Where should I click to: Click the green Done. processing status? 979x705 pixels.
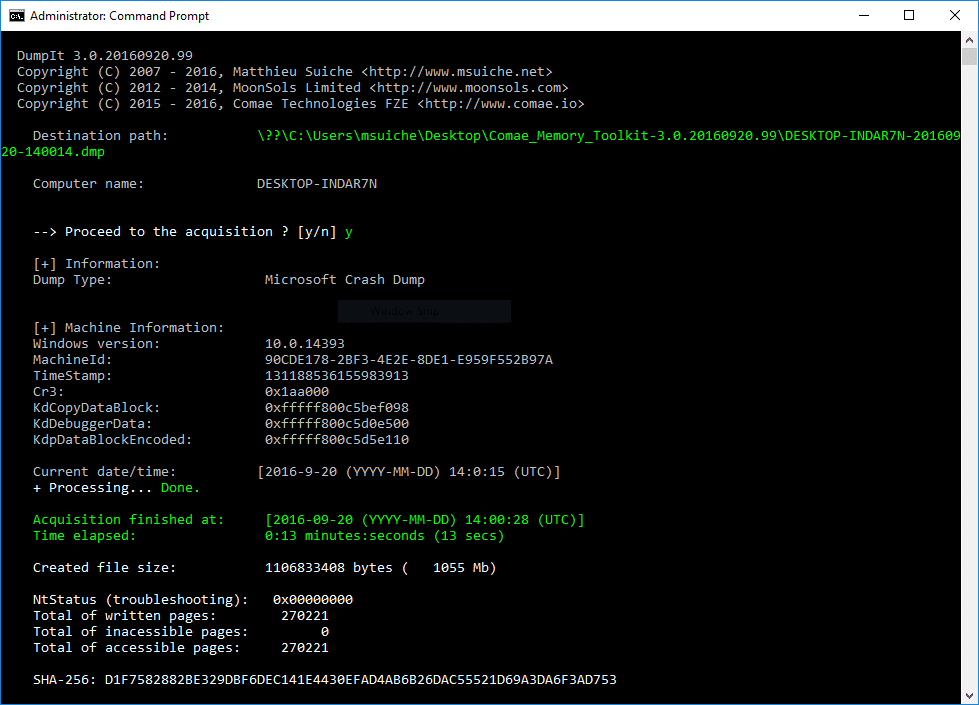180,488
